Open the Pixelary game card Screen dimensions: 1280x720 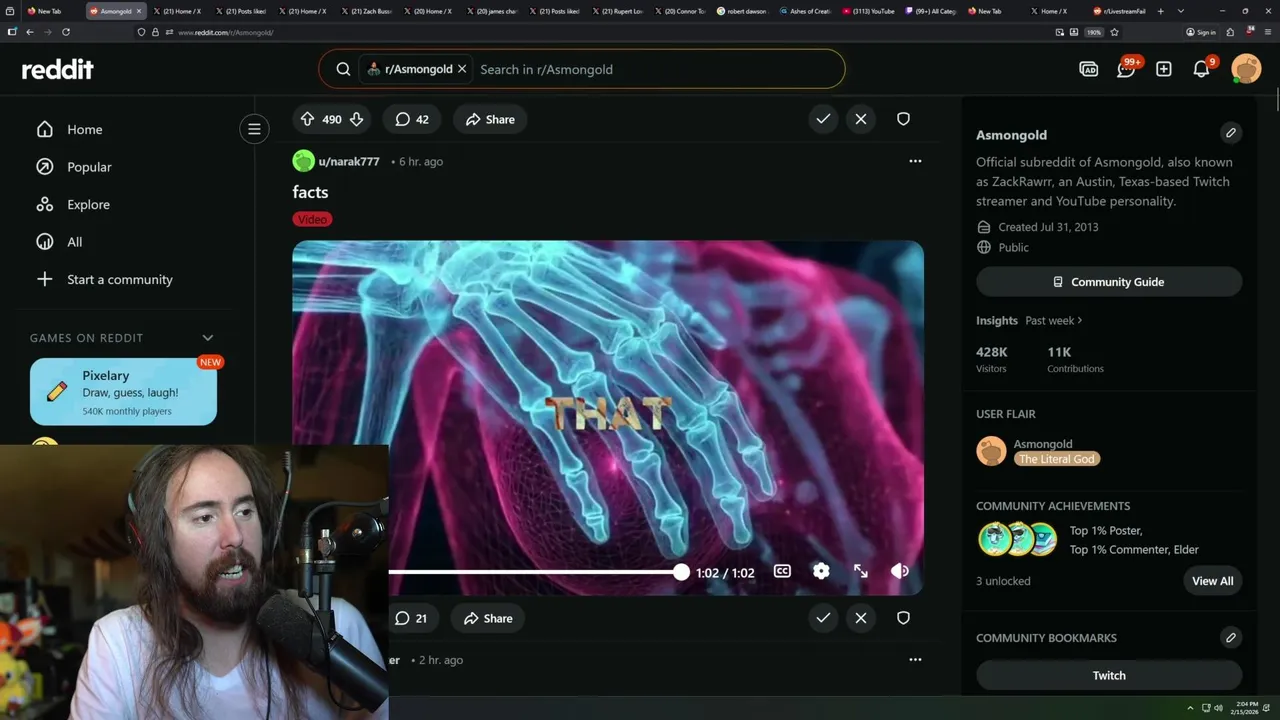[x=123, y=392]
